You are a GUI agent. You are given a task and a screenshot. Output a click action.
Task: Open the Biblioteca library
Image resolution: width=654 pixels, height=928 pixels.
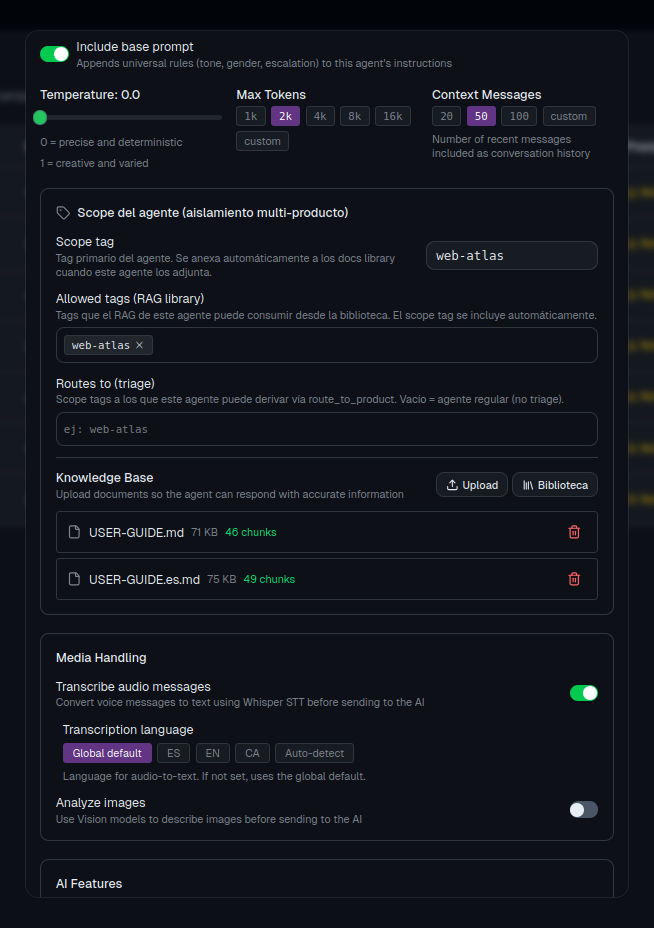[x=555, y=485]
